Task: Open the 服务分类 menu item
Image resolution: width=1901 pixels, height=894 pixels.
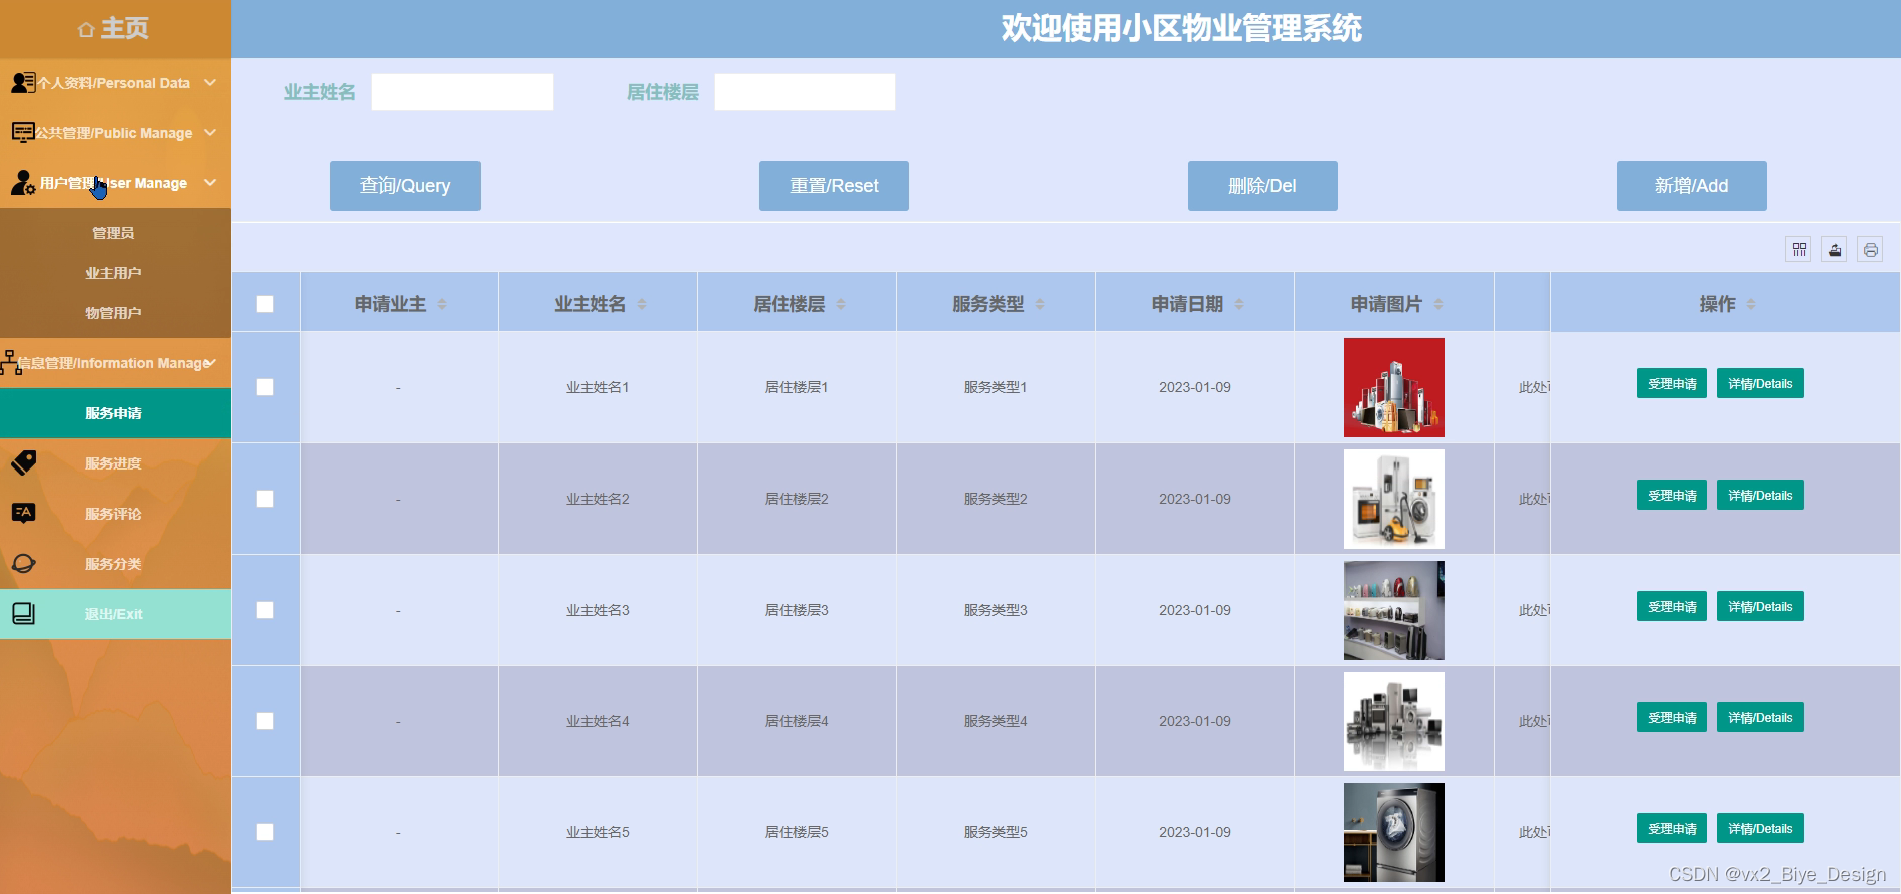Action: 115,563
